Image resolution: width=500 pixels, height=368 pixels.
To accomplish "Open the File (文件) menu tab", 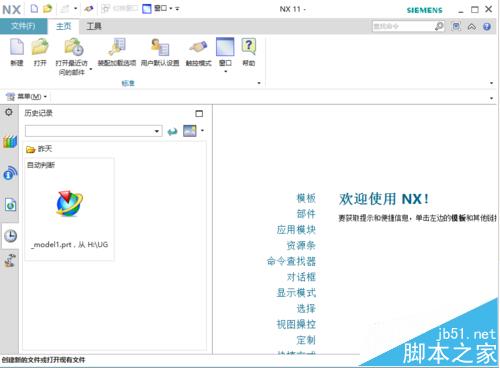I will click(23, 26).
